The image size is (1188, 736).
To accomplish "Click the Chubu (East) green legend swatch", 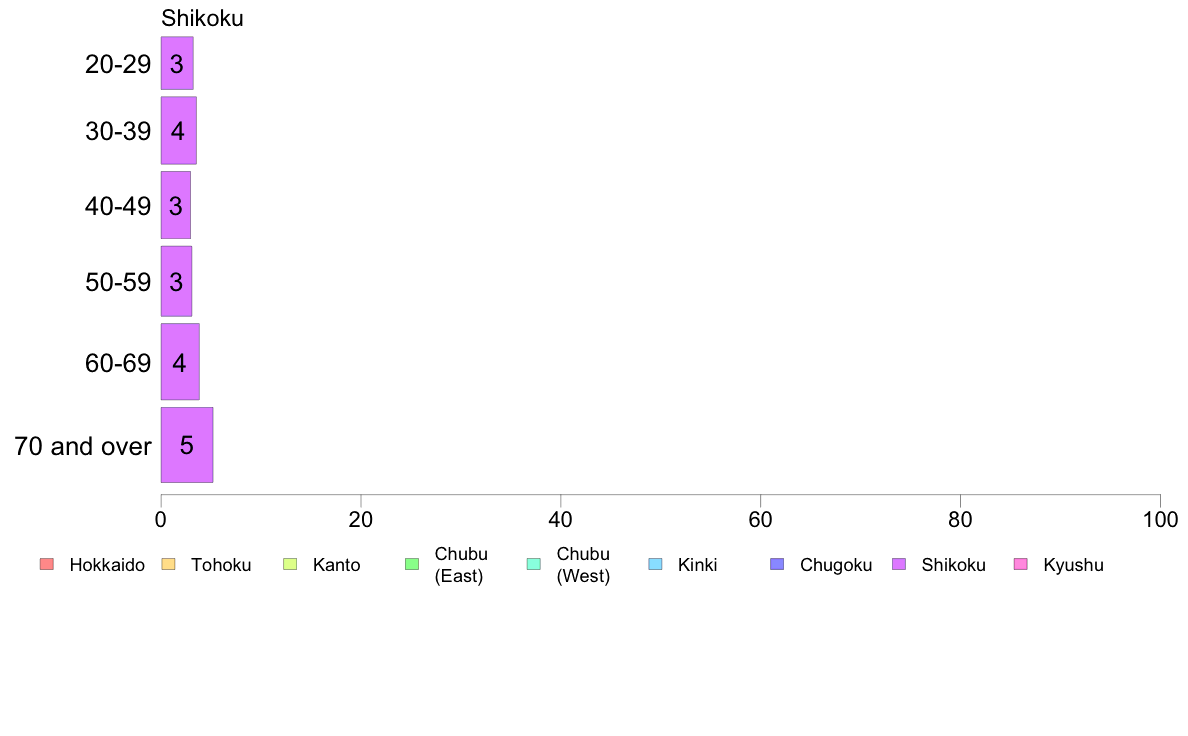I will [412, 564].
